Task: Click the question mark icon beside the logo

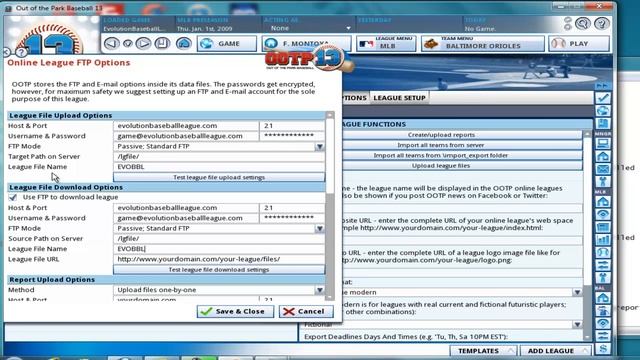Action: point(21,52)
